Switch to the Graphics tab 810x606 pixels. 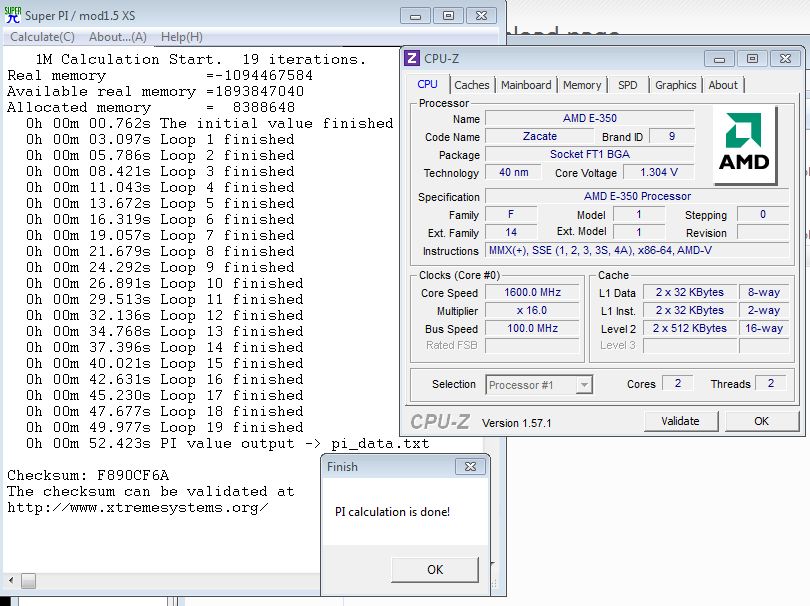pos(675,85)
